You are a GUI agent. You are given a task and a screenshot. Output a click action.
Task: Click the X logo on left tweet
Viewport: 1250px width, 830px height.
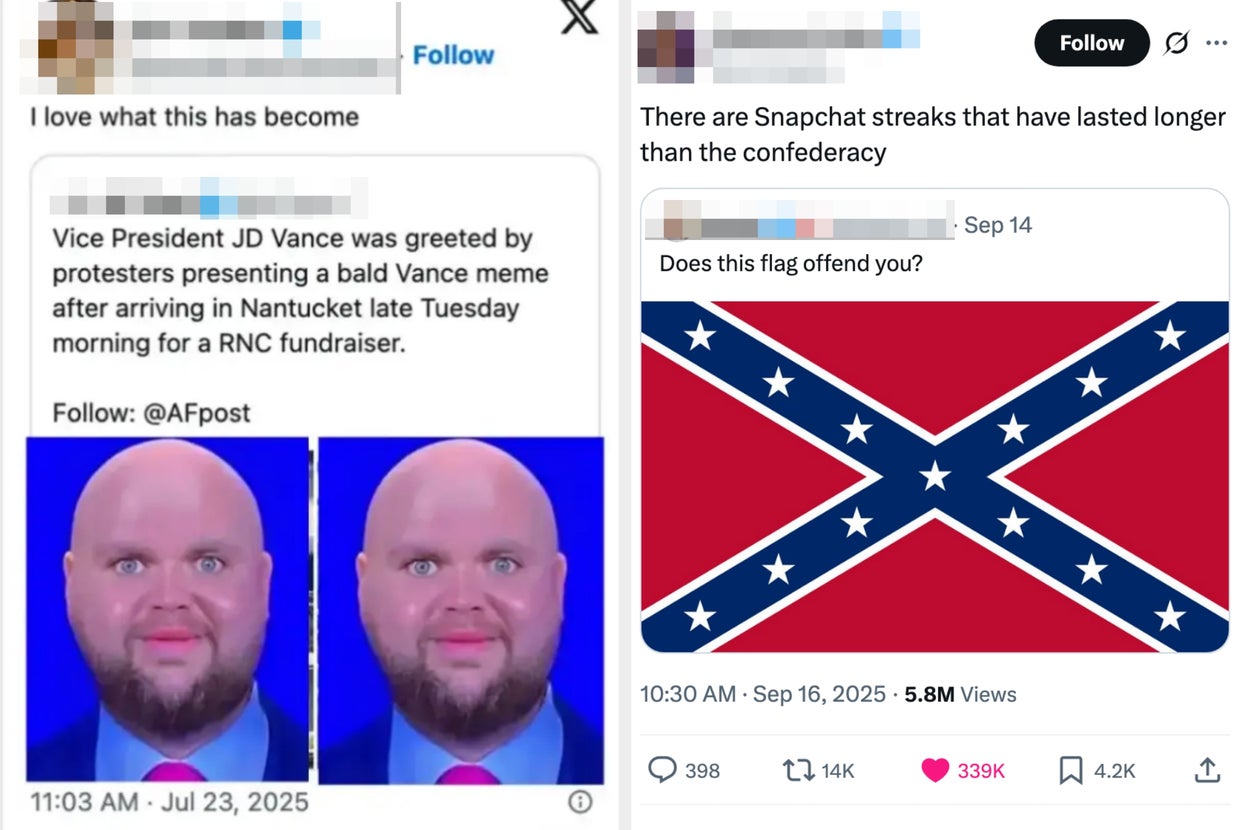[579, 16]
